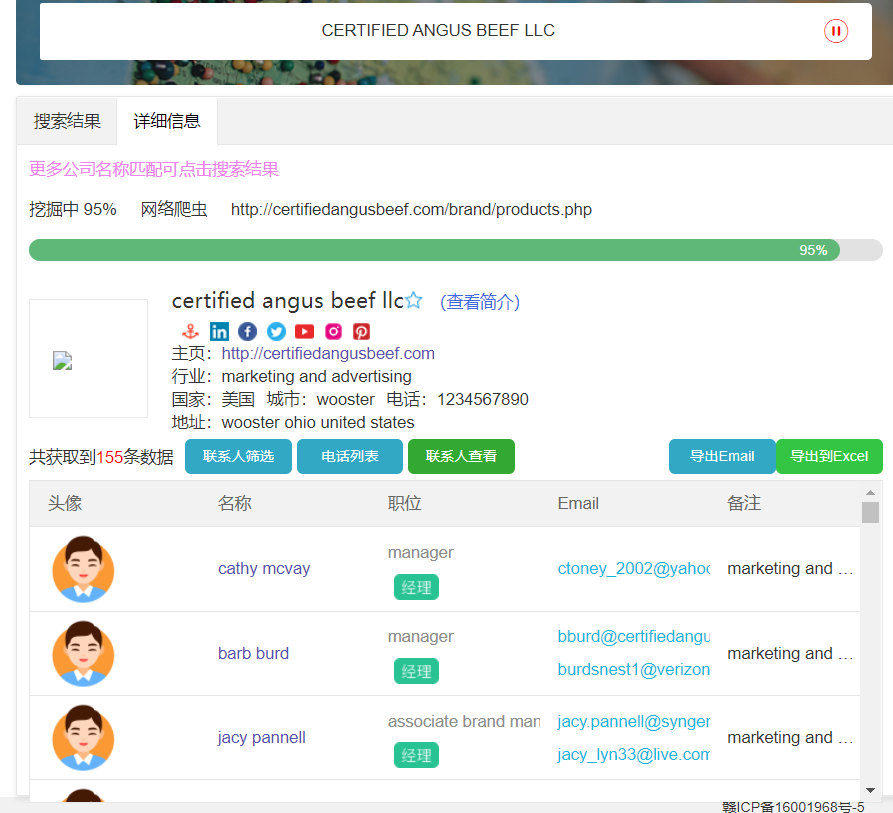The height and width of the screenshot is (813, 893).
Task: Open the company's YouTube icon
Action: (304, 332)
